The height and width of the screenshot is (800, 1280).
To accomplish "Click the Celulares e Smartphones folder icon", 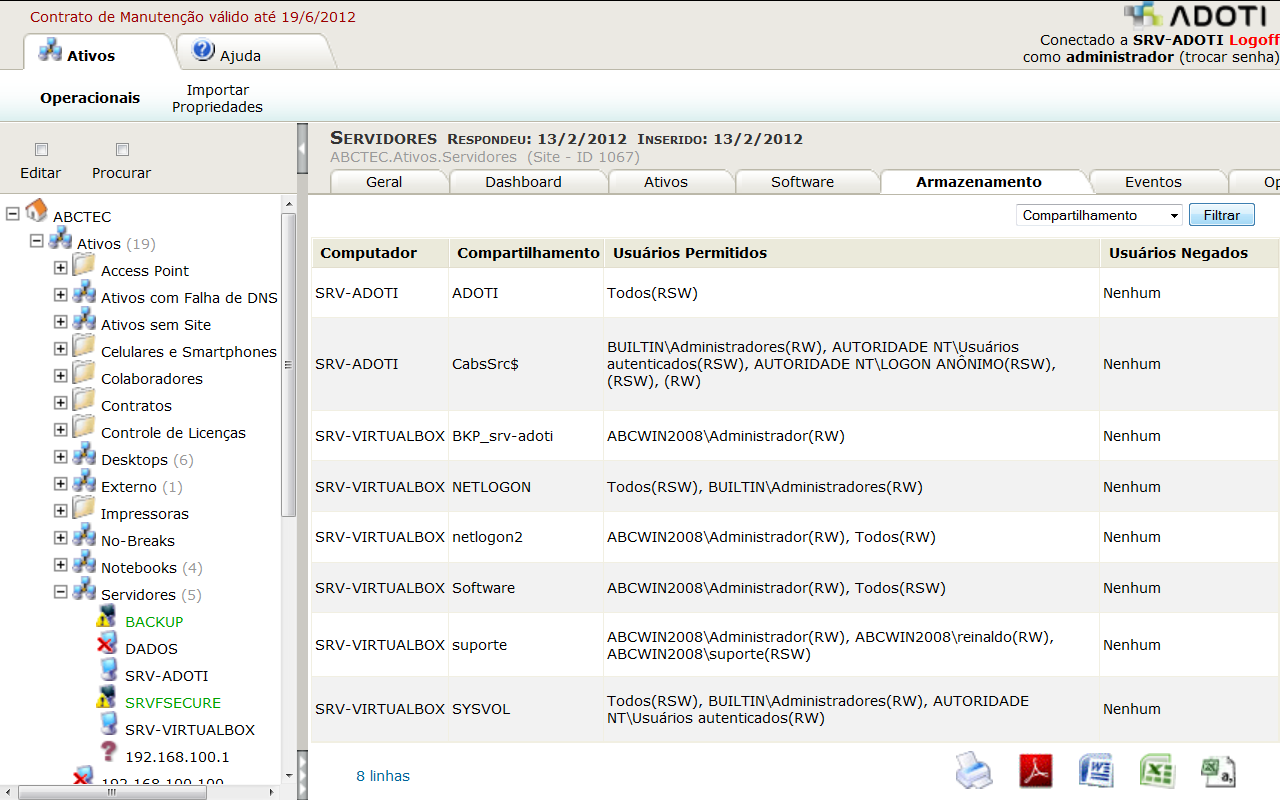I will click(x=84, y=347).
